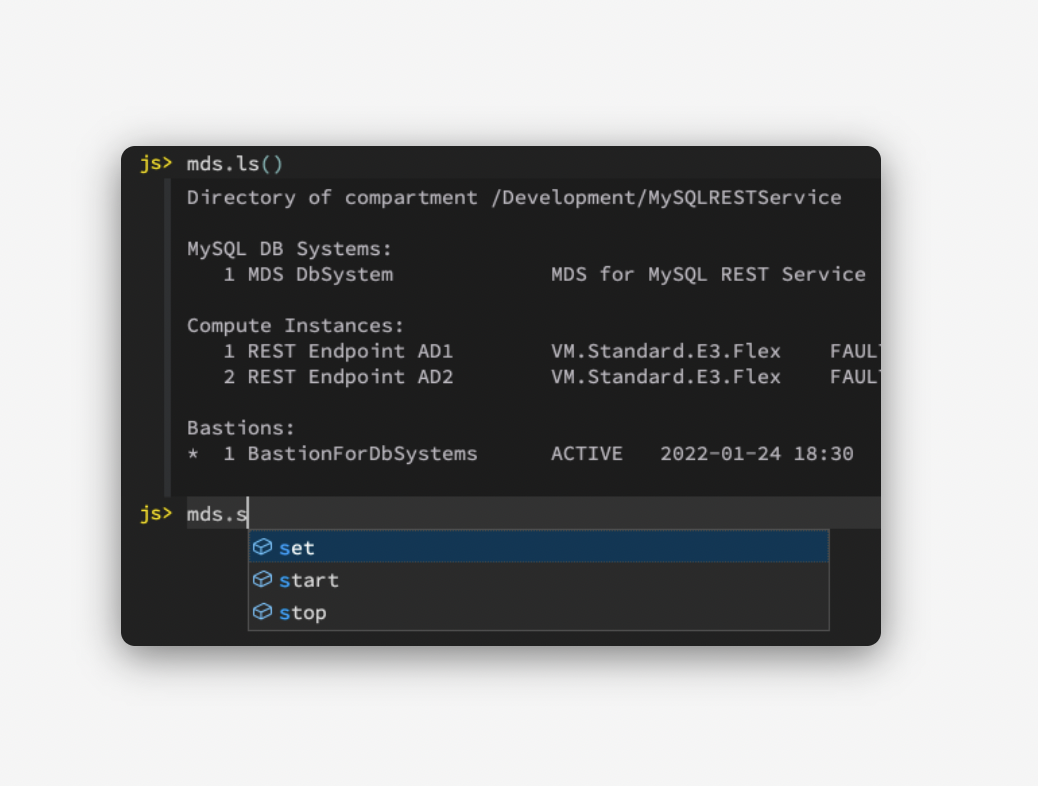Click the Directory of compartment path line

pyautogui.click(x=514, y=198)
